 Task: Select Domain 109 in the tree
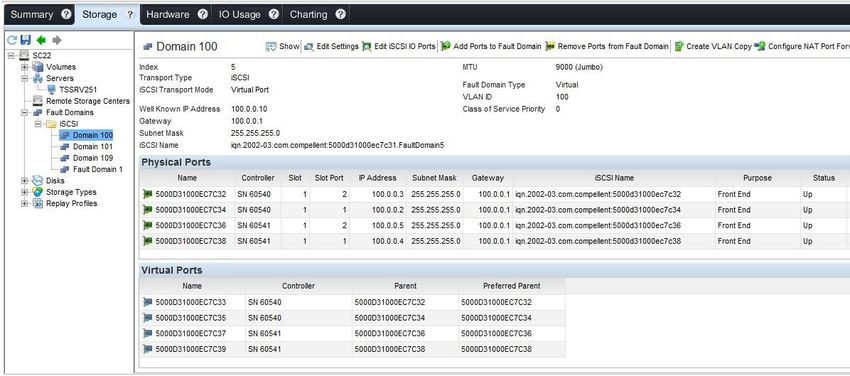tap(93, 158)
